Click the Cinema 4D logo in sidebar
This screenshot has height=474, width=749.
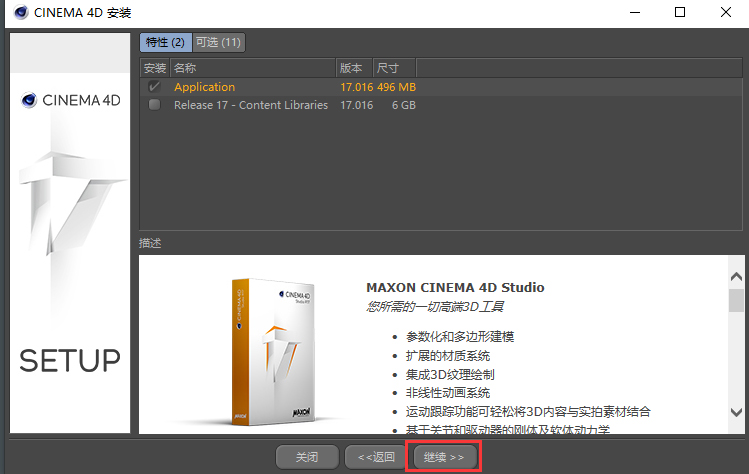71,100
